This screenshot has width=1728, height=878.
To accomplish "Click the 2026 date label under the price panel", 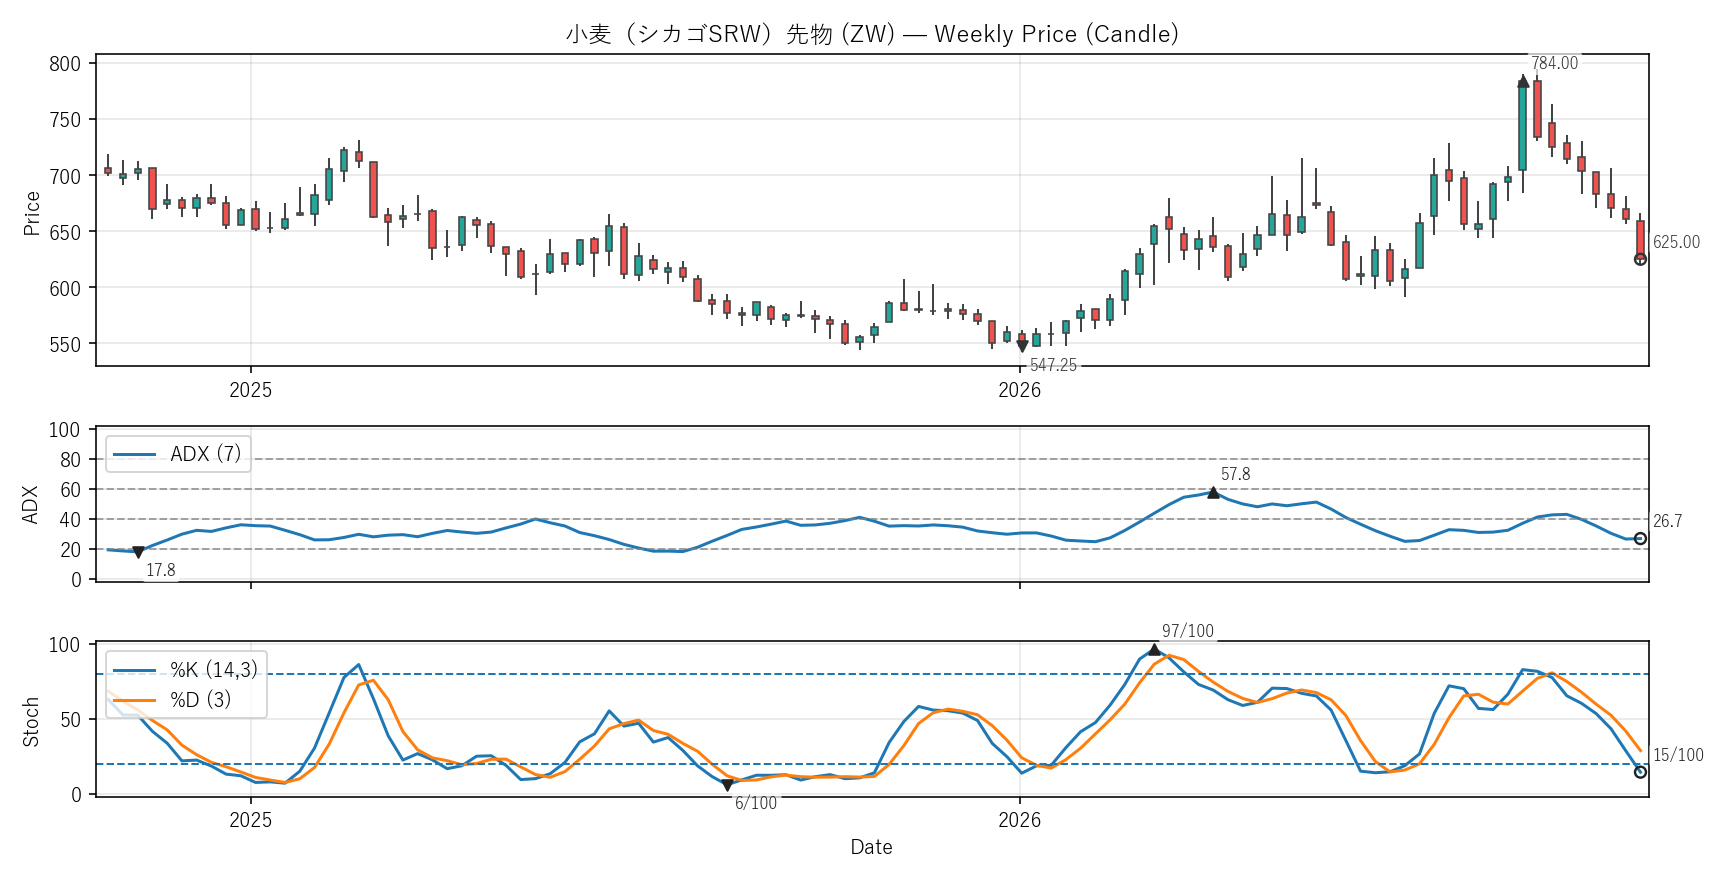I will pyautogui.click(x=1020, y=390).
